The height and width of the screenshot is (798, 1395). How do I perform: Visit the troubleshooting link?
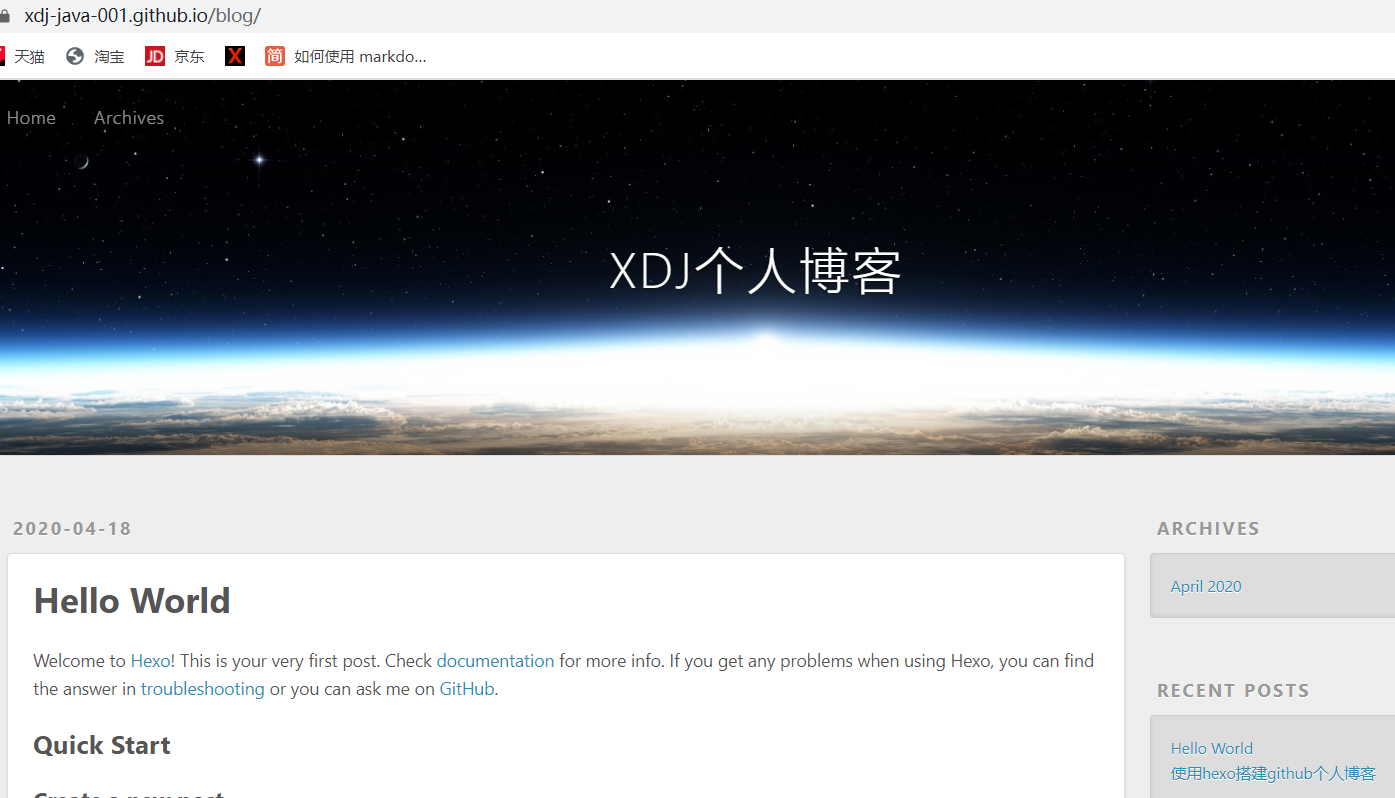(202, 688)
